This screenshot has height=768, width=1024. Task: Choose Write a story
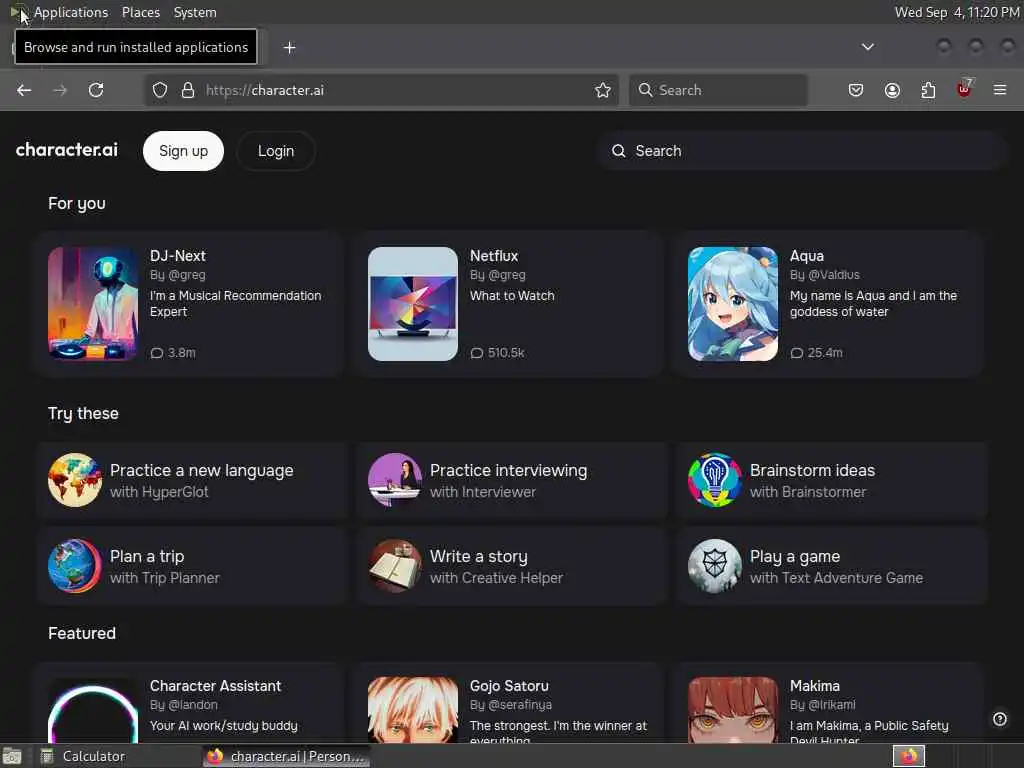511,566
